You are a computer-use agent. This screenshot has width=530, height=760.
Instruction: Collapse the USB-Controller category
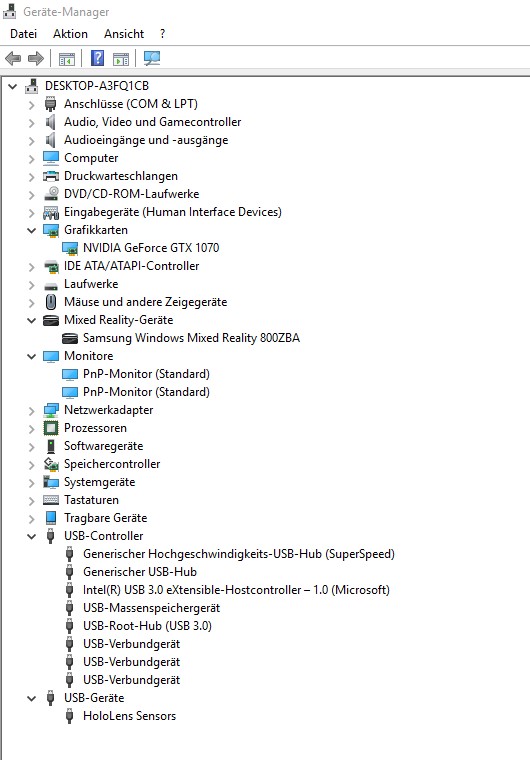[x=32, y=536]
